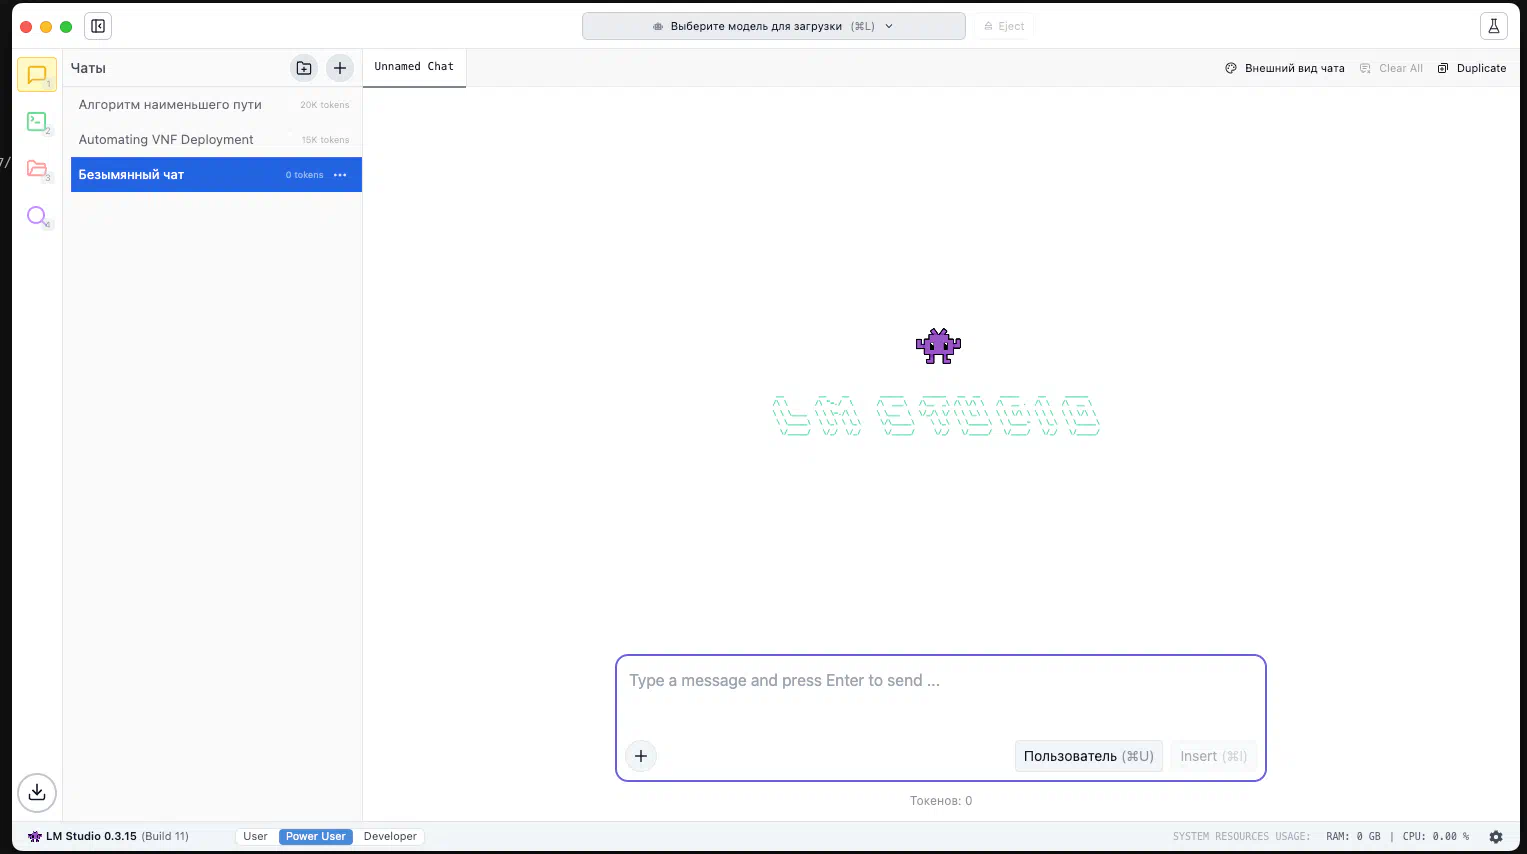Switch to the Unnamed Chat tab
This screenshot has height=854, width=1527.
tap(414, 67)
